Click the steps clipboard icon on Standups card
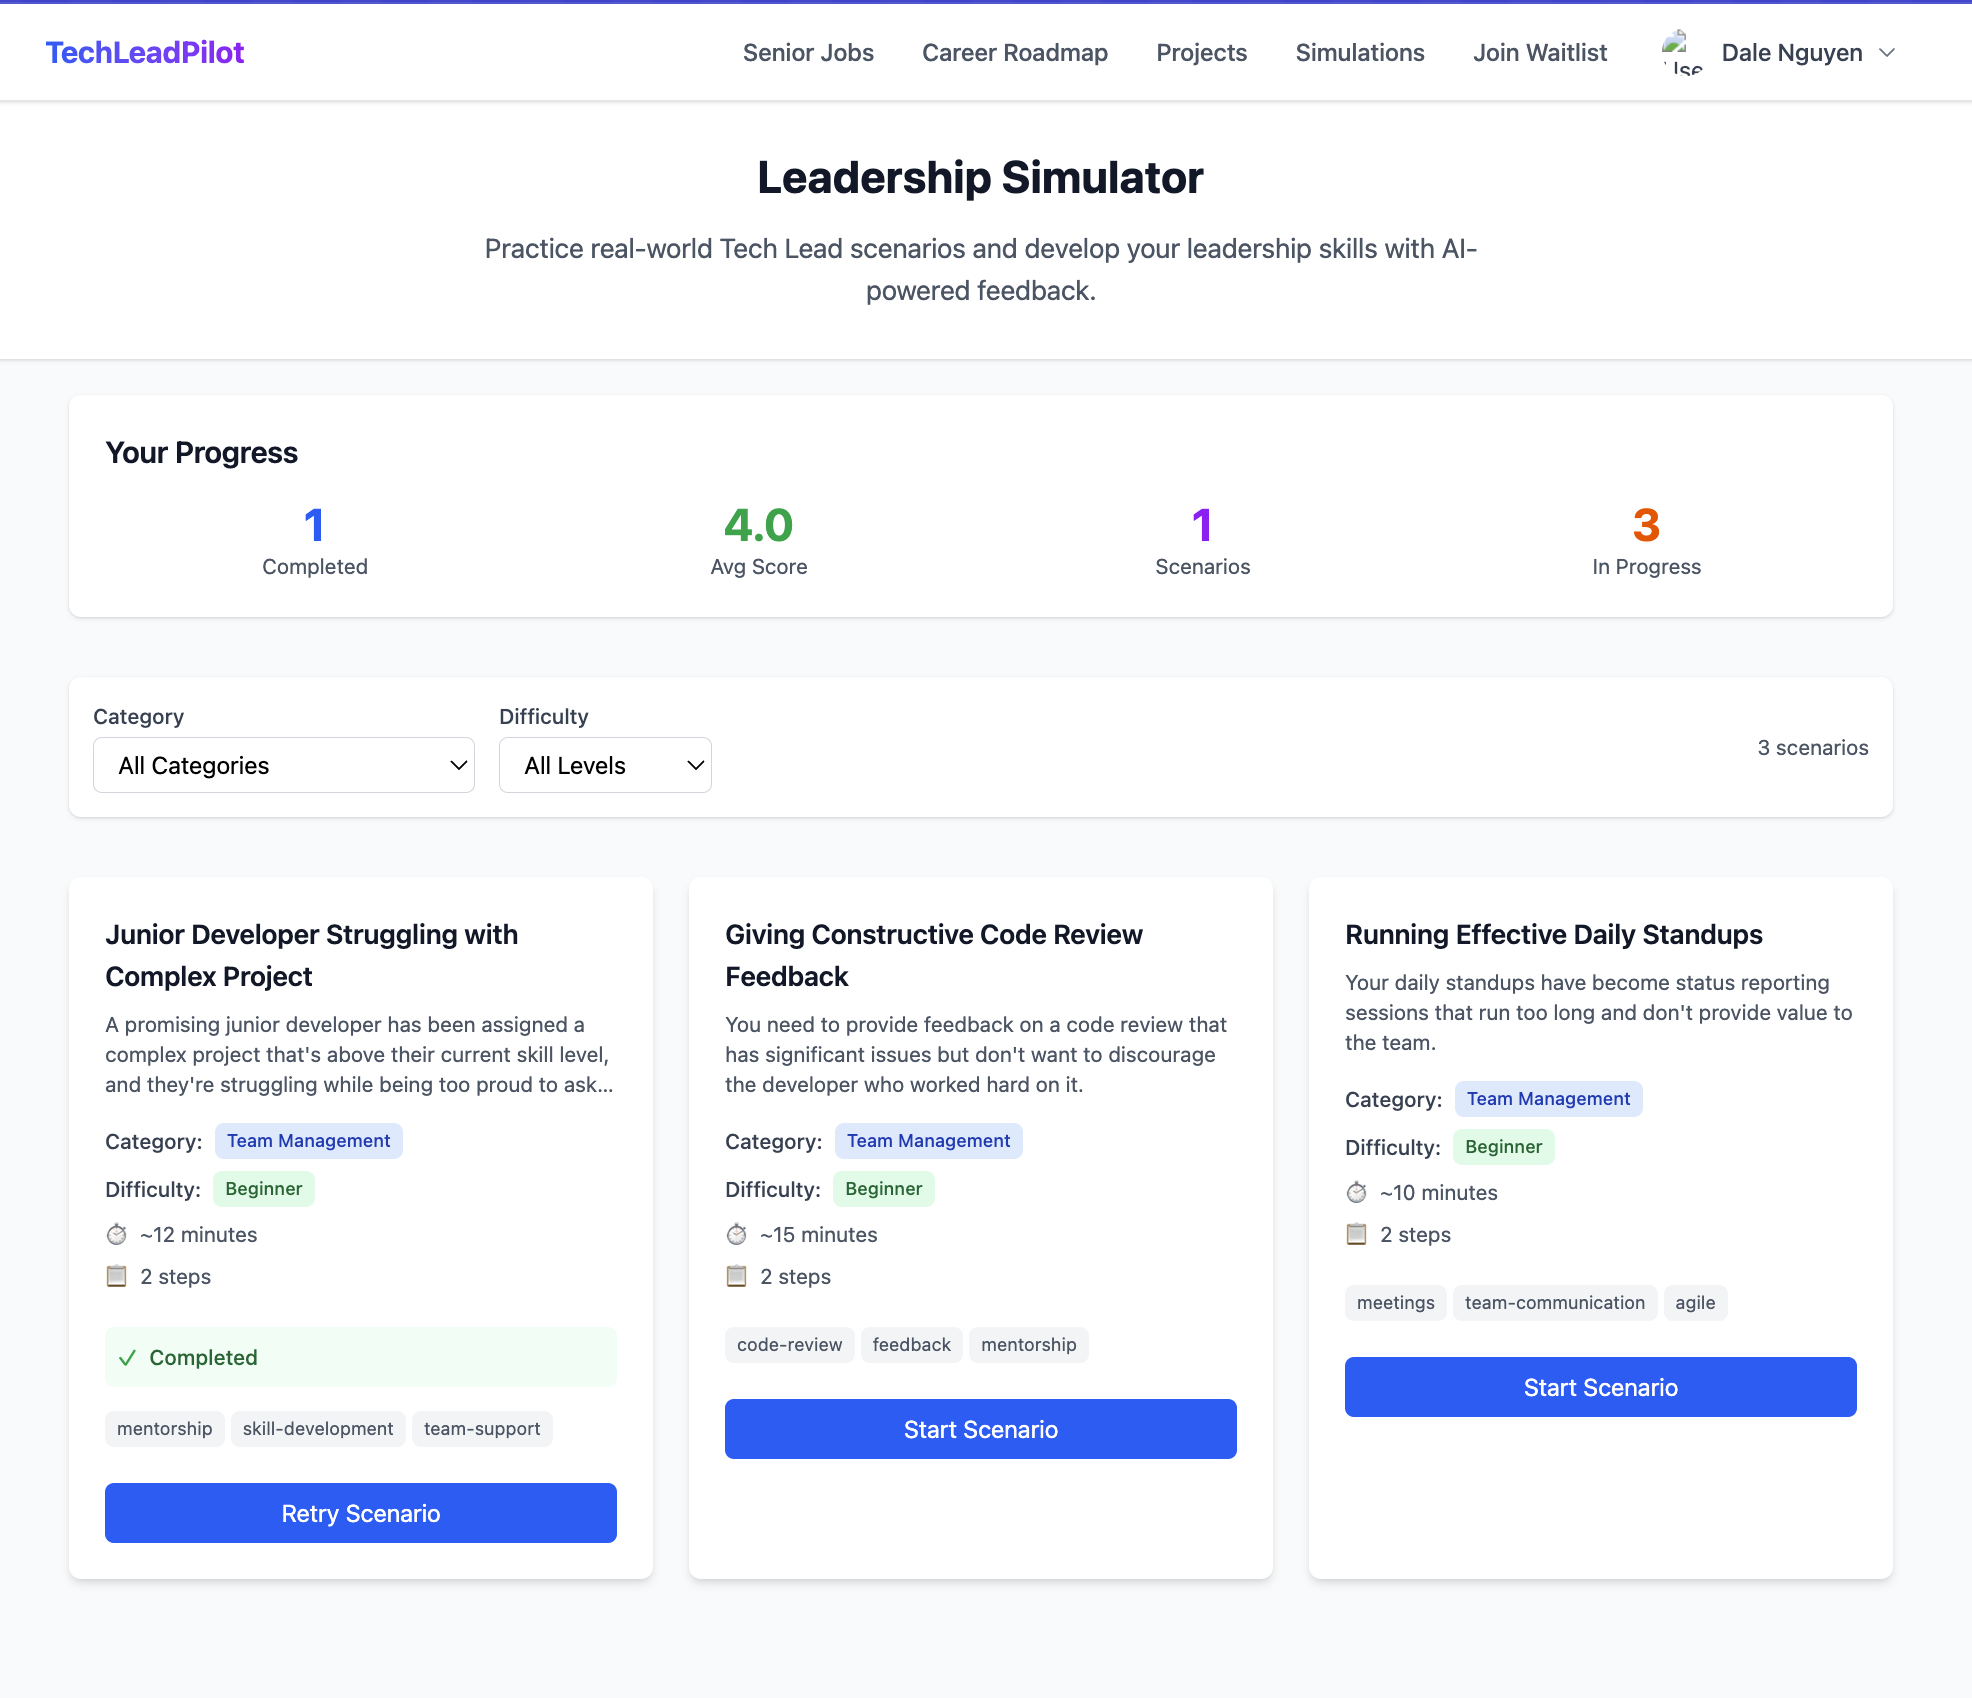Image resolution: width=1972 pixels, height=1698 pixels. pos(1357,1234)
